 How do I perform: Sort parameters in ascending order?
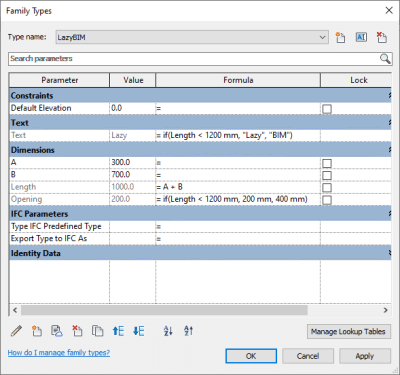tap(168, 331)
